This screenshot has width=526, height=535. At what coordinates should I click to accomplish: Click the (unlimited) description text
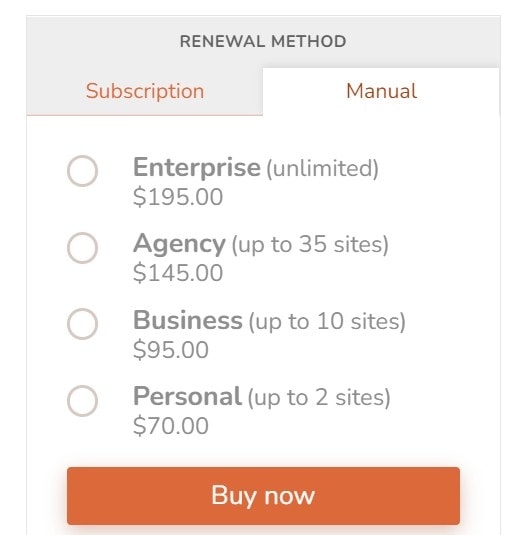click(x=322, y=169)
